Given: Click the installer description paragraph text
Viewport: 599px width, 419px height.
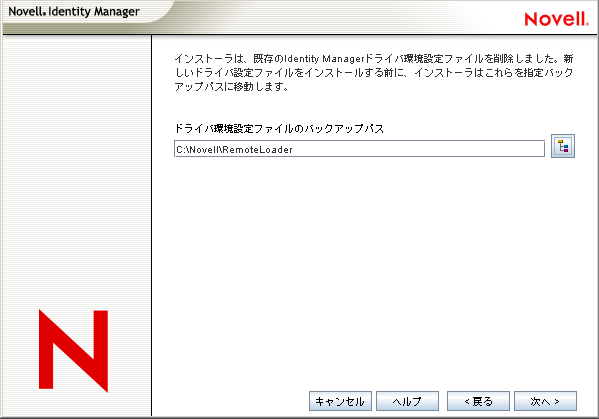Looking at the screenshot, I should (374, 73).
